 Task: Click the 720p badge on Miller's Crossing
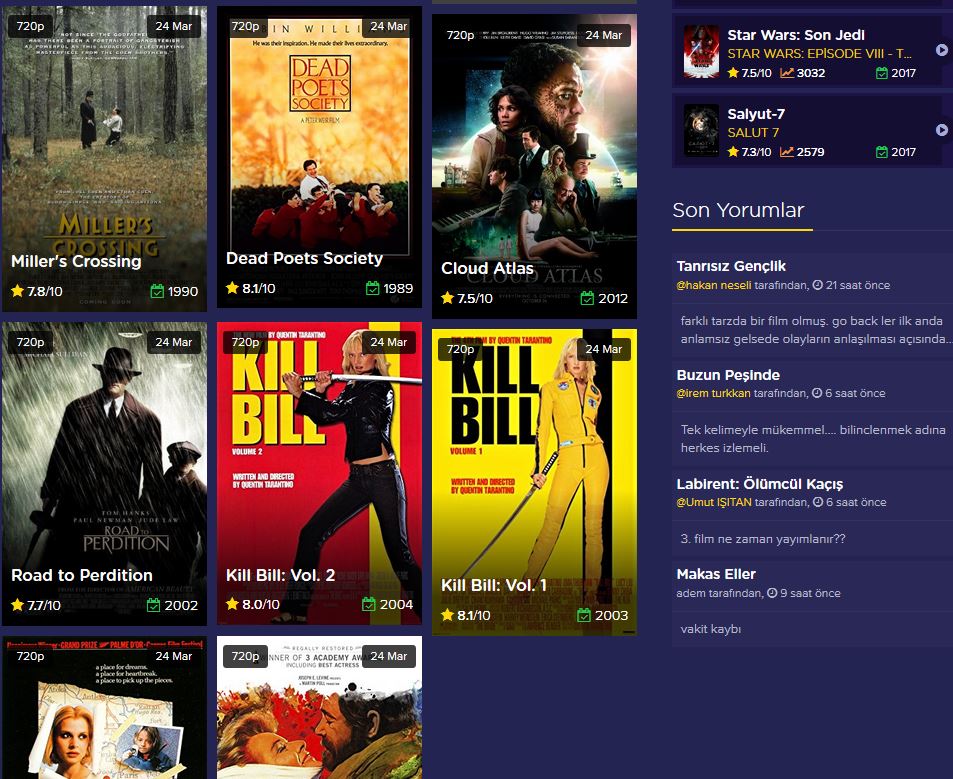(30, 26)
